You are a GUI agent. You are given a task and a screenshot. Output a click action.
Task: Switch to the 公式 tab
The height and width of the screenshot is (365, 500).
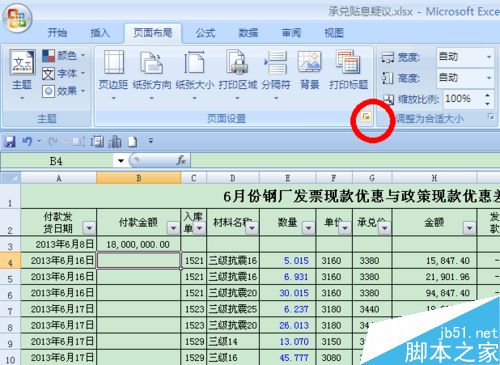[x=206, y=33]
